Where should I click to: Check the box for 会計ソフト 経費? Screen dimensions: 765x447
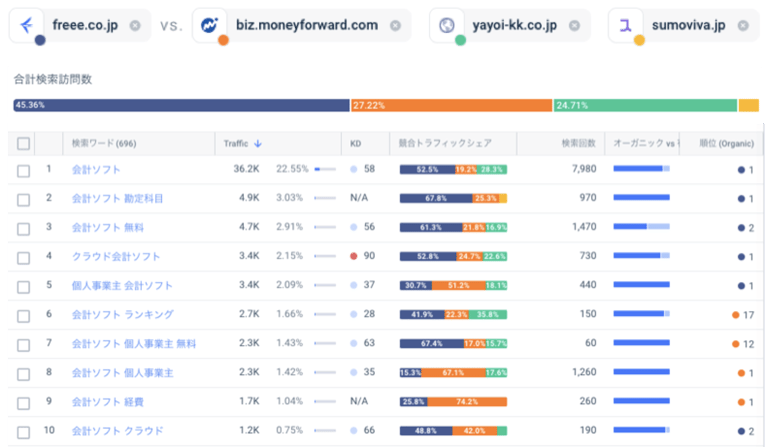23,403
